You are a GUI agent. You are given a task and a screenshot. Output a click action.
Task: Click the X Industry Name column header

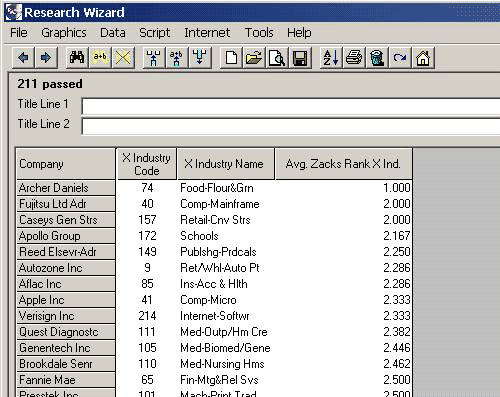[226, 164]
